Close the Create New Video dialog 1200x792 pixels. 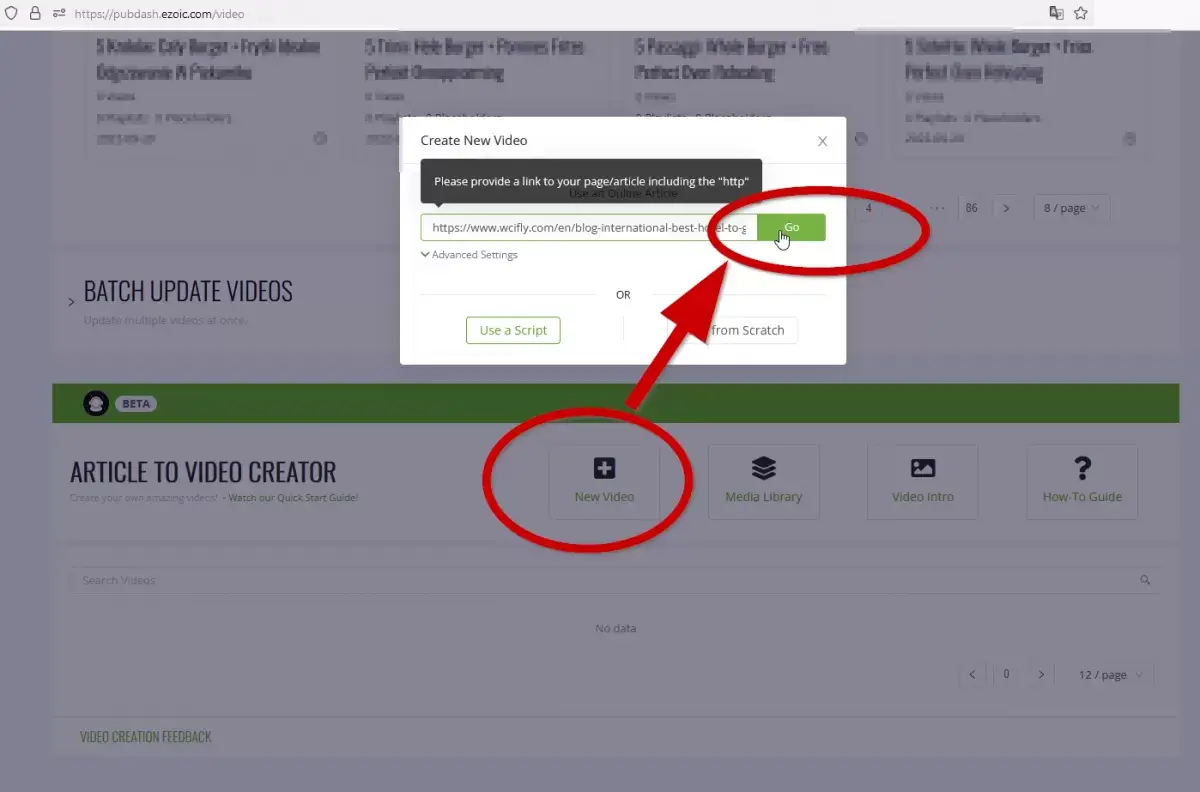coord(822,141)
